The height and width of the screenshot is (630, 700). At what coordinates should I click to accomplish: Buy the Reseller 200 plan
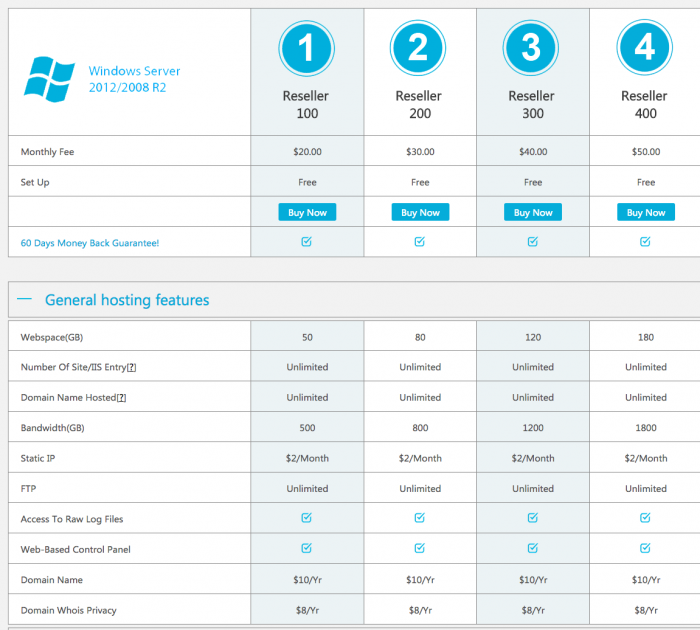(x=420, y=212)
